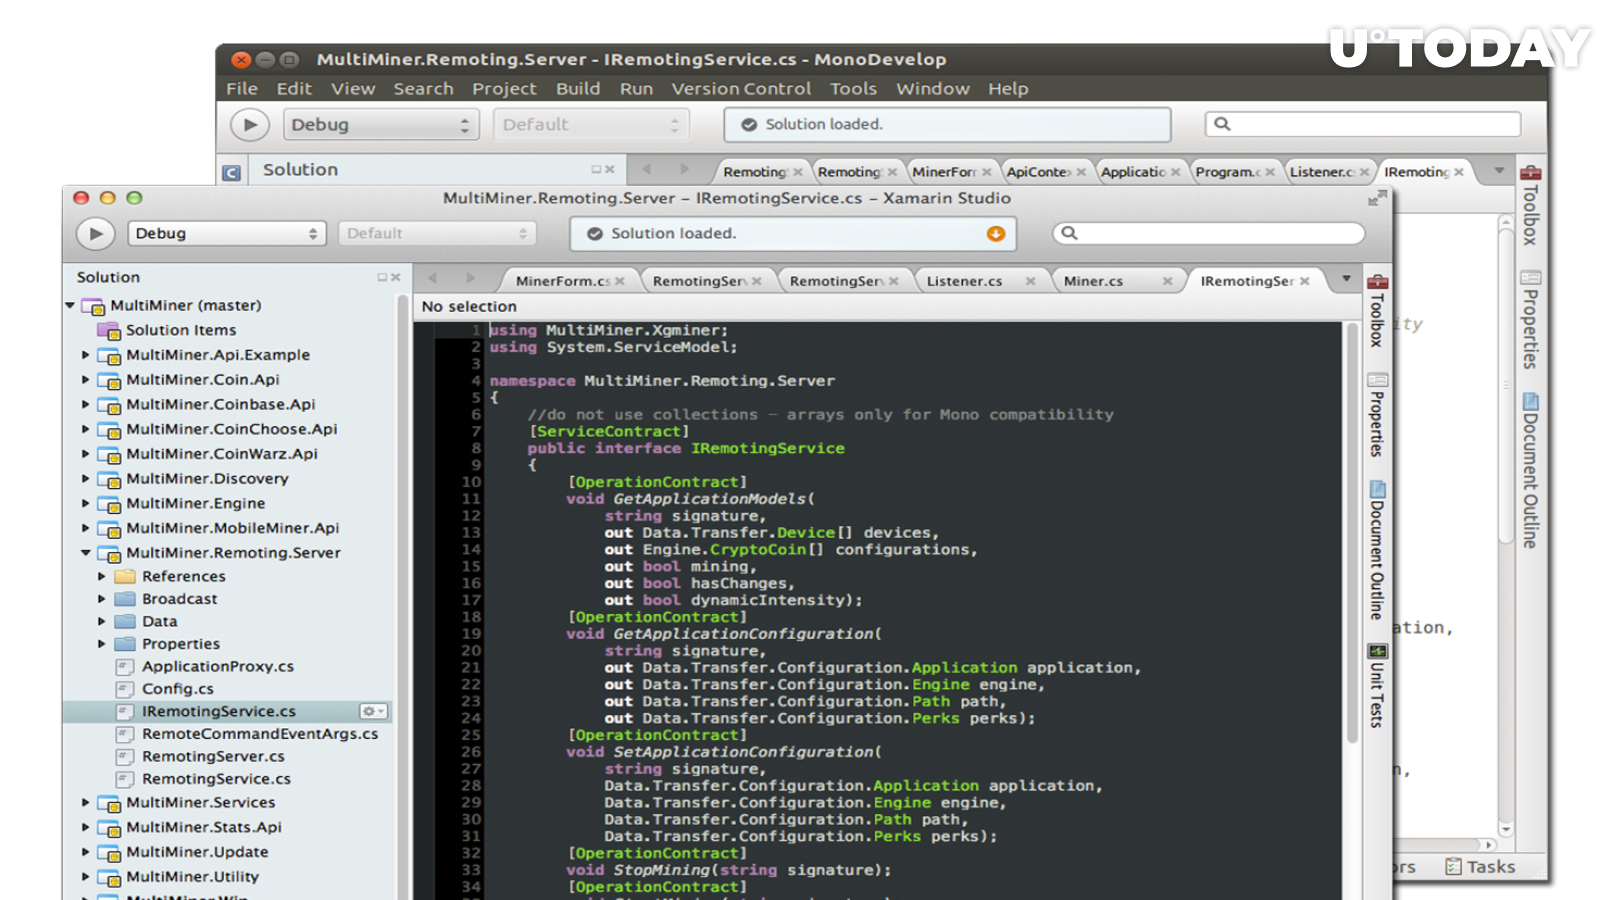1600x900 pixels.
Task: Focus the search field in MonoDevelop window
Action: [x=1362, y=124]
